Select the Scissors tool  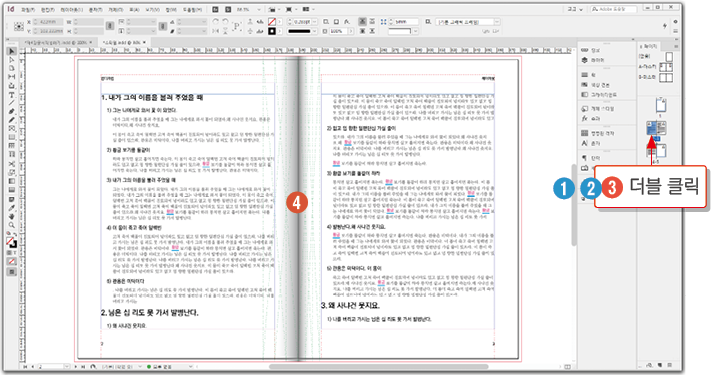click(x=12, y=164)
